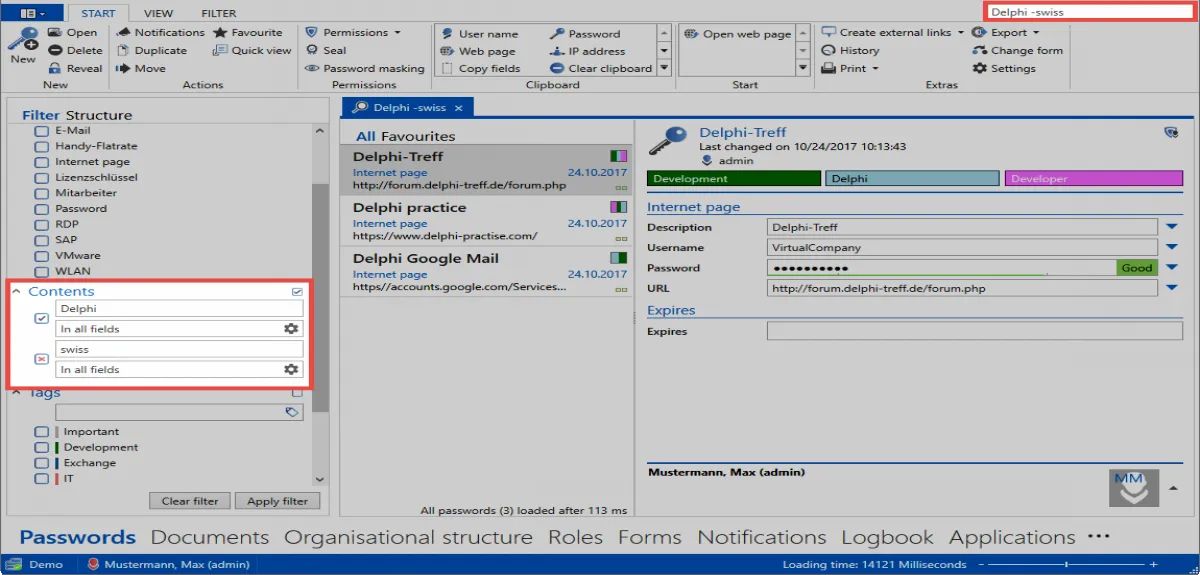Click Change form
Viewport: 1200px width, 575px height.
click(1017, 51)
